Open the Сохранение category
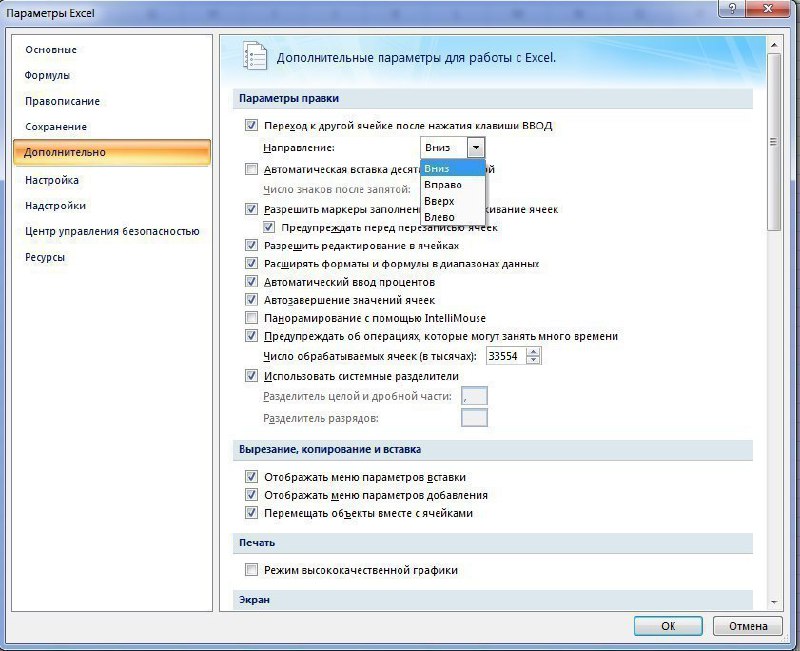The image size is (800, 651). click(x=56, y=127)
